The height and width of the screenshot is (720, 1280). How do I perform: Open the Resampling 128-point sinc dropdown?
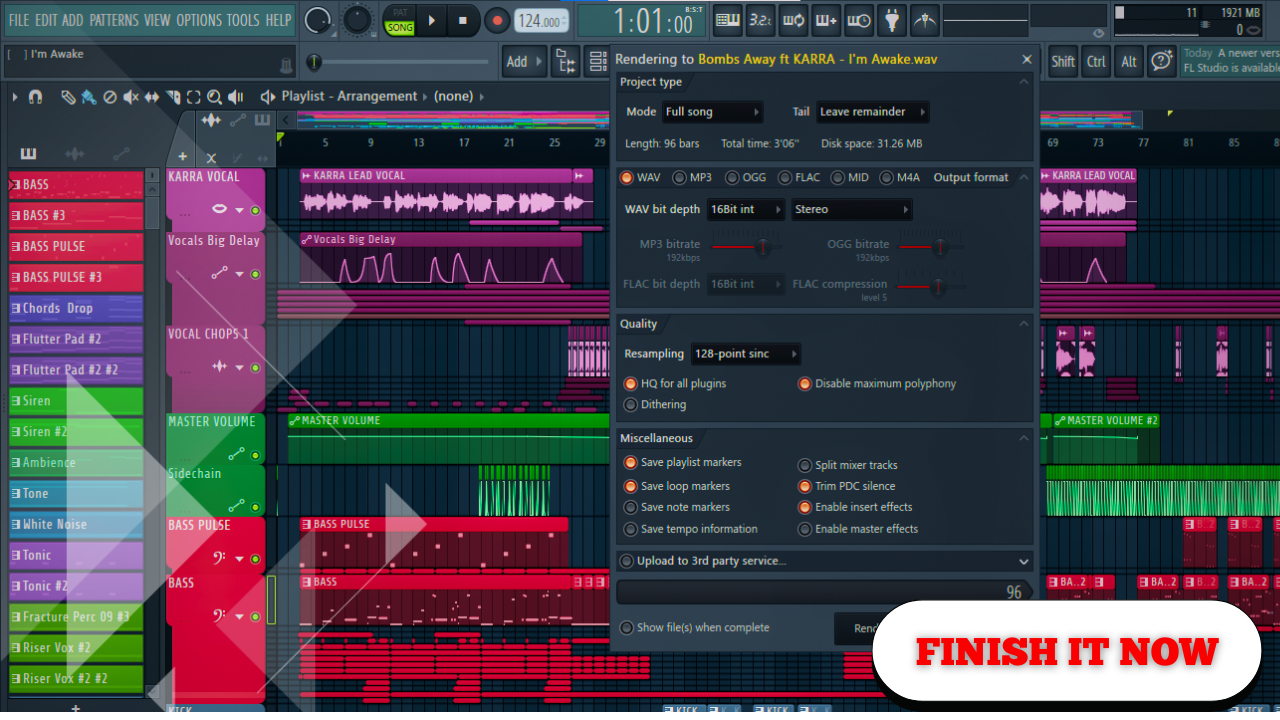[x=746, y=354]
